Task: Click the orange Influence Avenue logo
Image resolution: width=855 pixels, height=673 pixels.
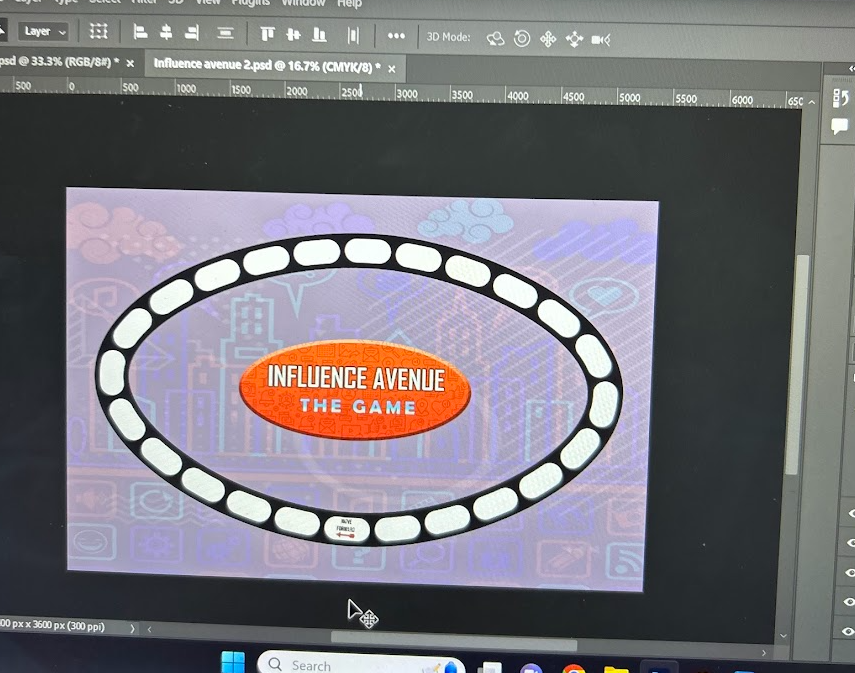Action: 355,389
